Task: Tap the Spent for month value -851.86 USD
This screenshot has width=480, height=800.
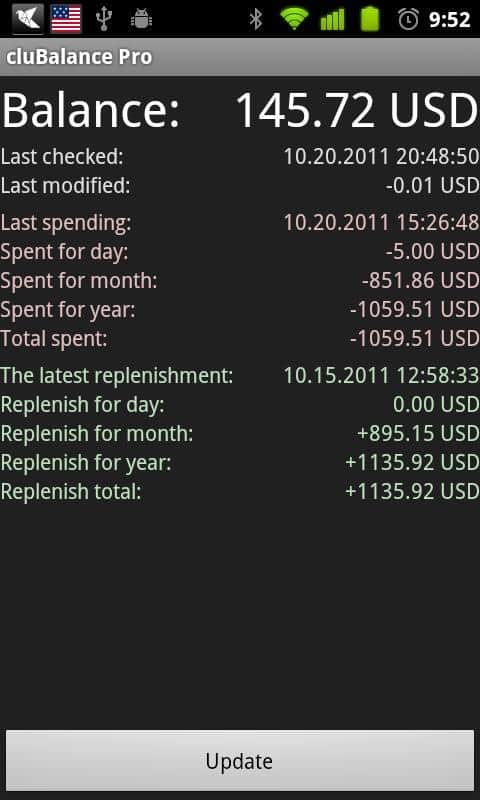Action: tap(420, 281)
